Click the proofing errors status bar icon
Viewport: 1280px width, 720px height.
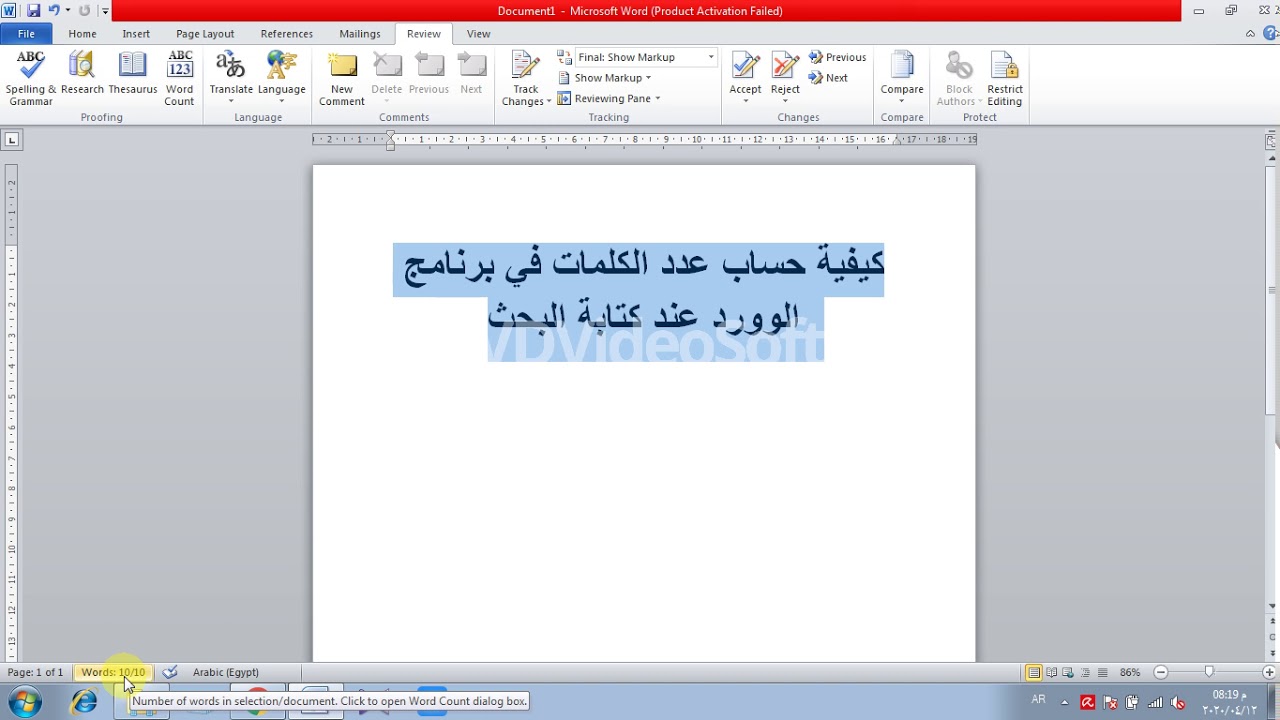click(170, 672)
